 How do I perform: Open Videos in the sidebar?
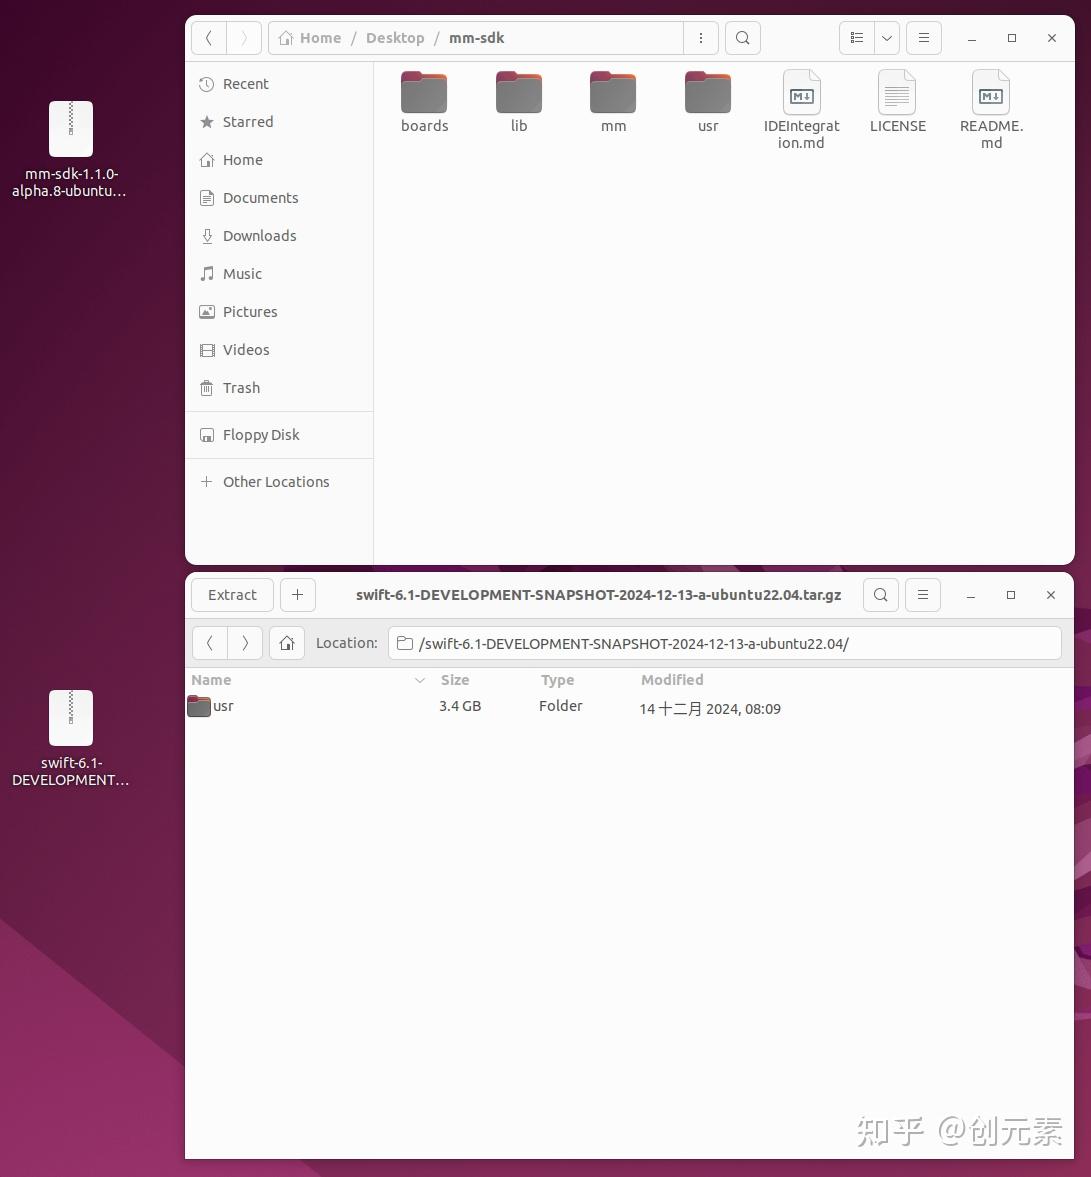coord(279,350)
